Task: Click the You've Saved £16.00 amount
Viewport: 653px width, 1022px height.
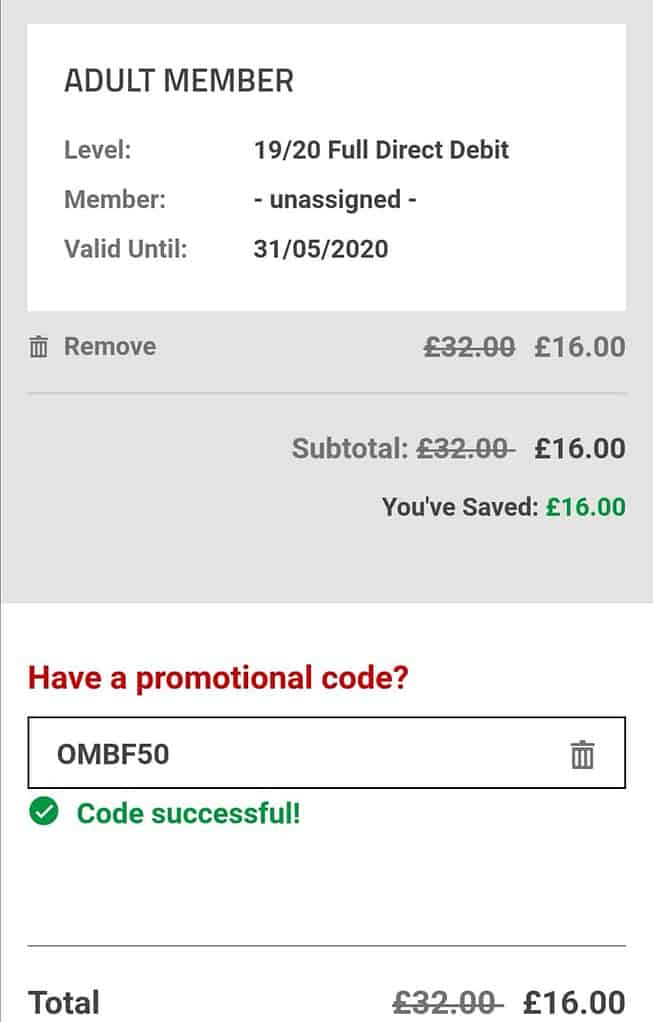Action: (585, 507)
